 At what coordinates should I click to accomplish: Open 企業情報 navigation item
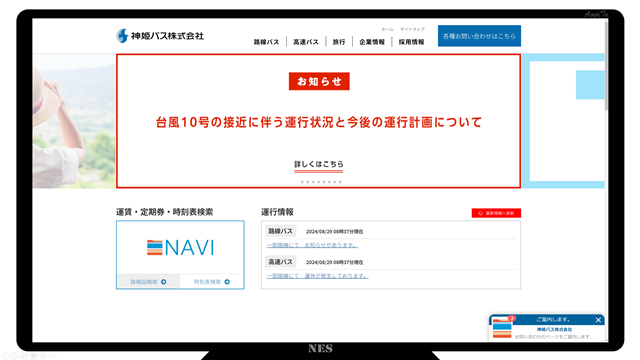372,42
